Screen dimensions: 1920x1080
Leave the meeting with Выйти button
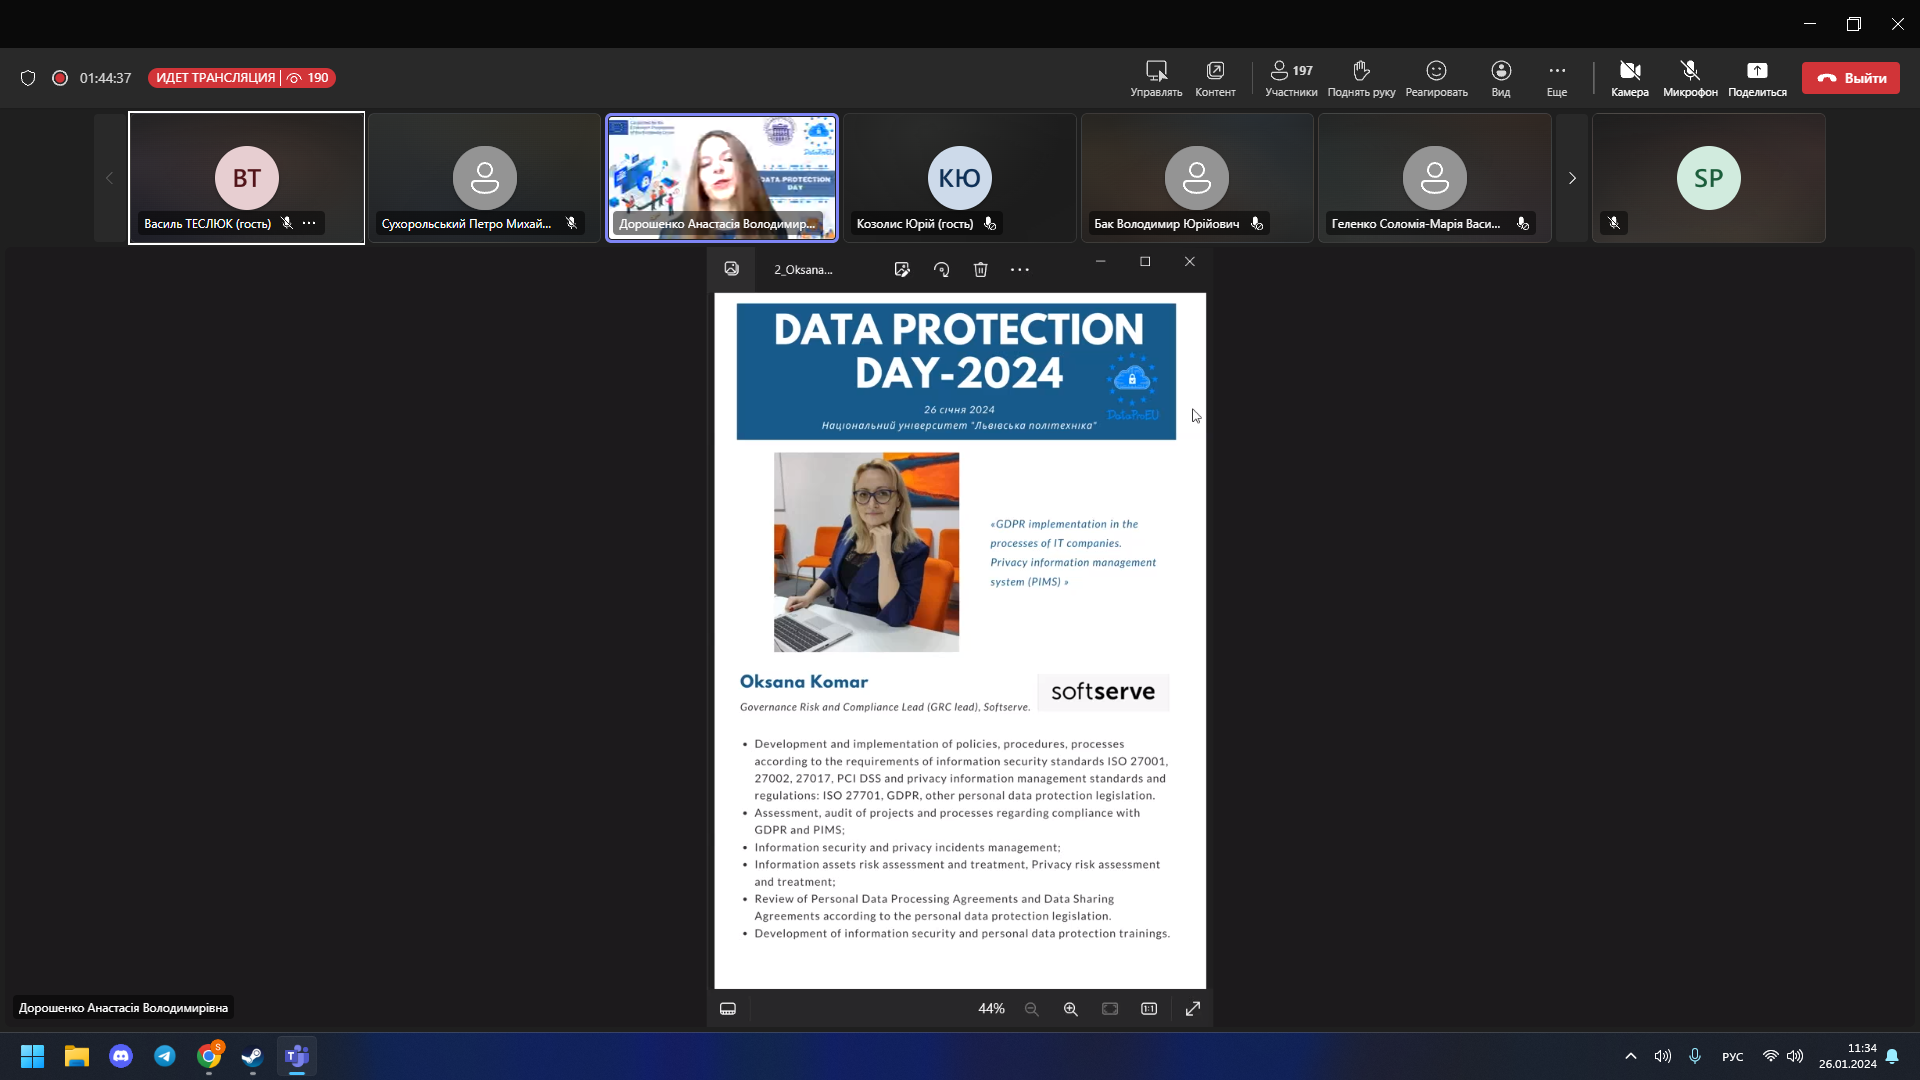point(1851,78)
